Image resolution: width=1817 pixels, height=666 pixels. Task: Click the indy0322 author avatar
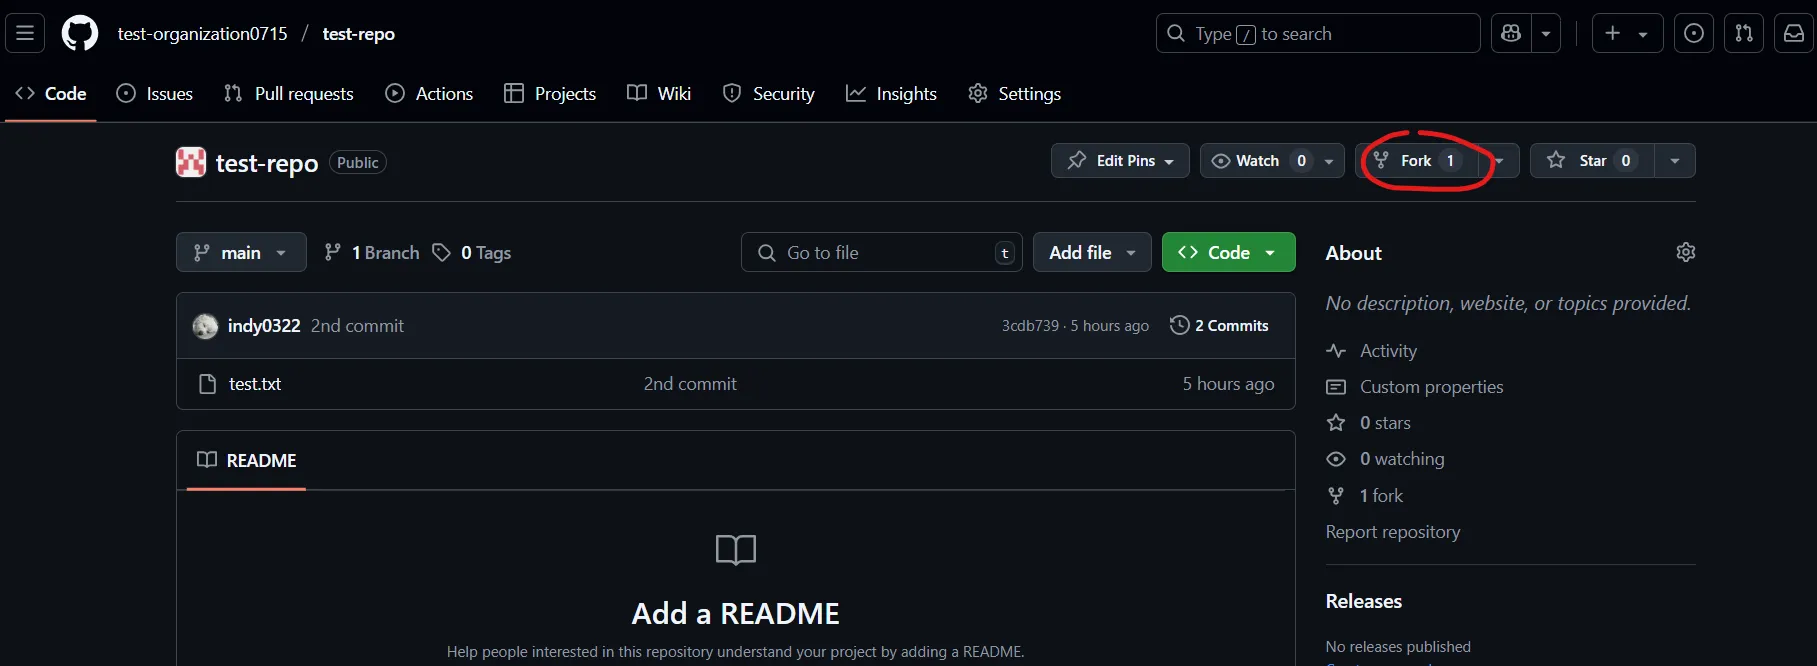(x=205, y=326)
